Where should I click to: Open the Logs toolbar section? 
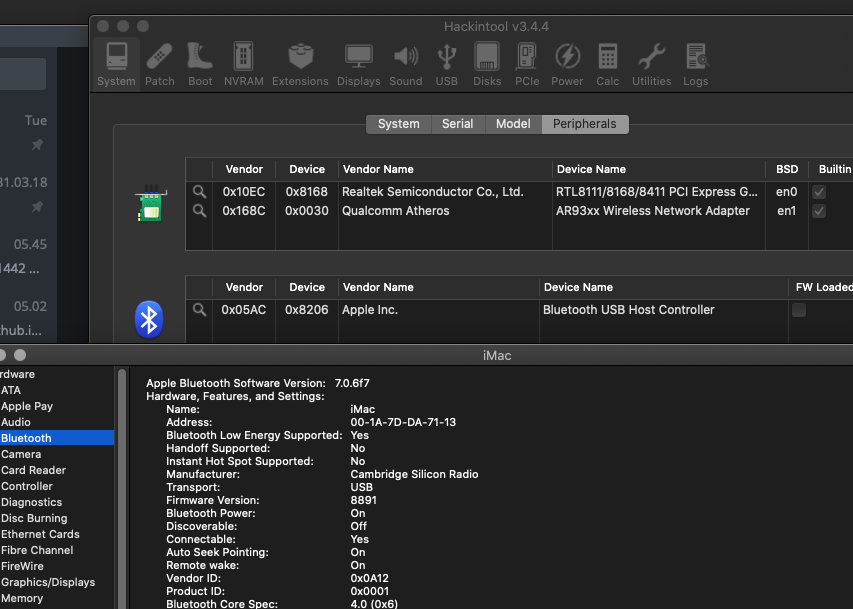point(696,64)
